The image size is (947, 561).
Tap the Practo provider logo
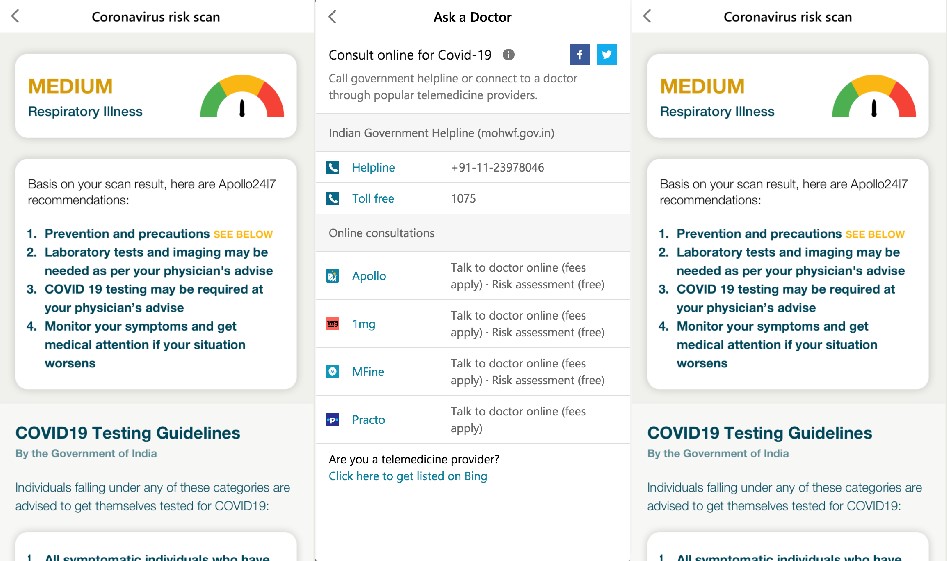[x=333, y=419]
